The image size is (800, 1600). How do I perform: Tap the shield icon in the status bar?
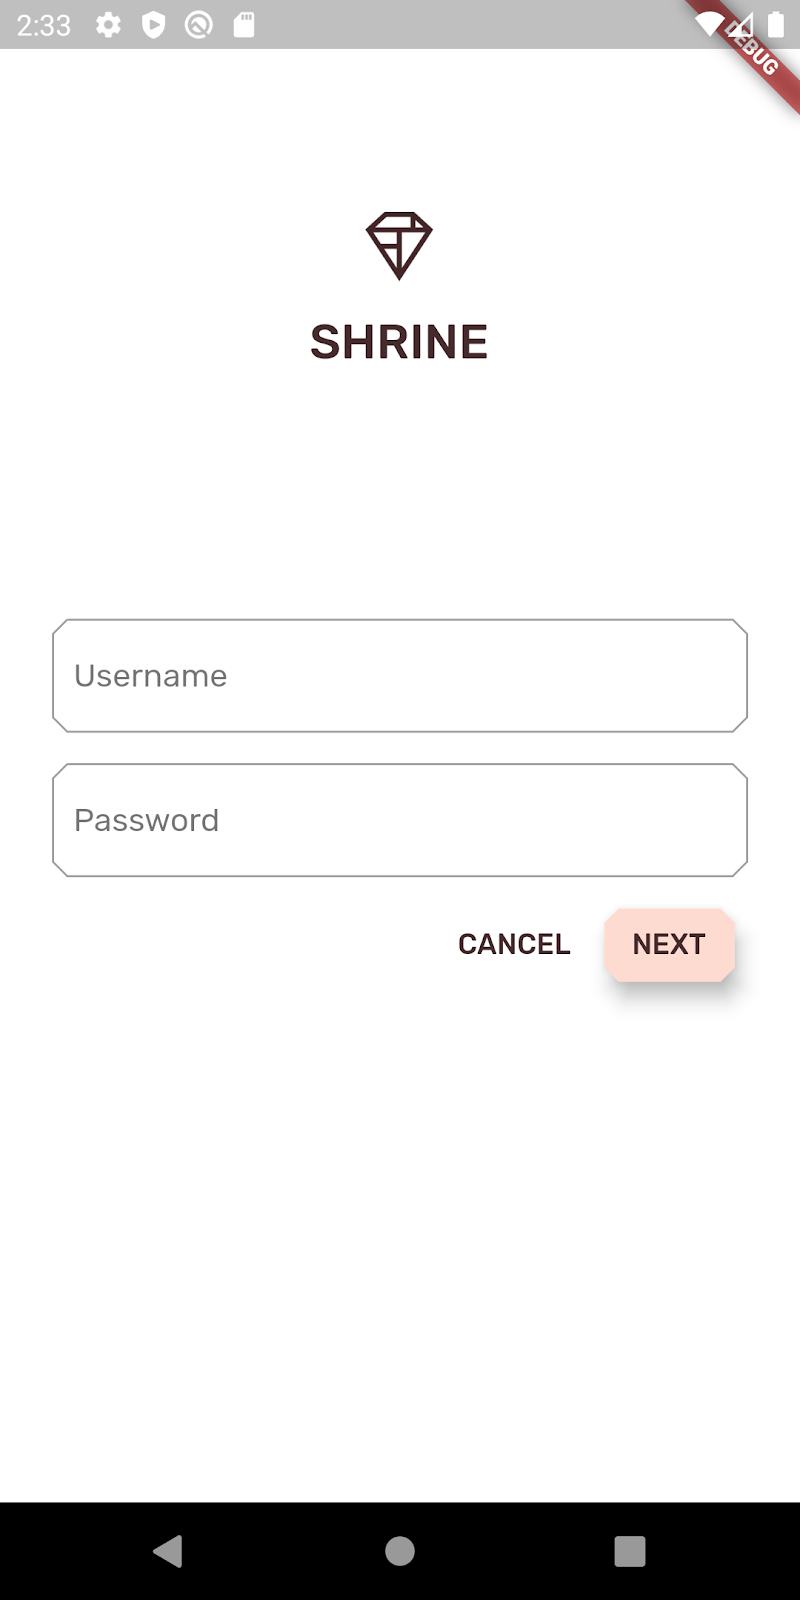(x=153, y=26)
